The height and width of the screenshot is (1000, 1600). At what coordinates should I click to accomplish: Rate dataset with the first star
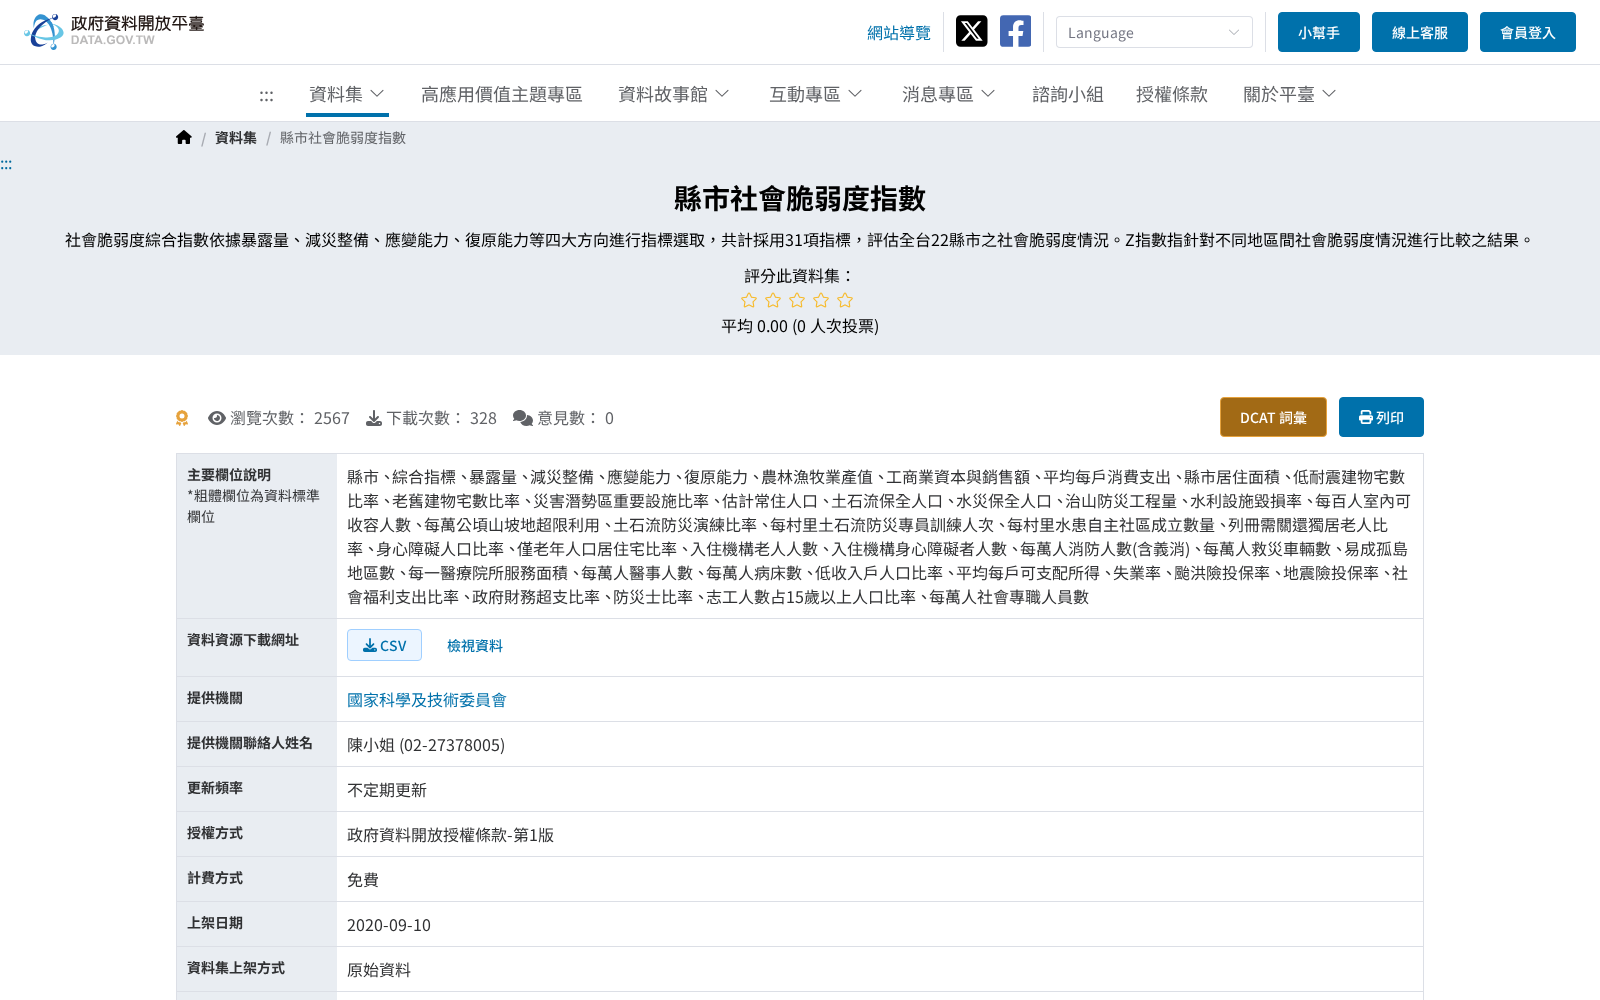click(749, 300)
